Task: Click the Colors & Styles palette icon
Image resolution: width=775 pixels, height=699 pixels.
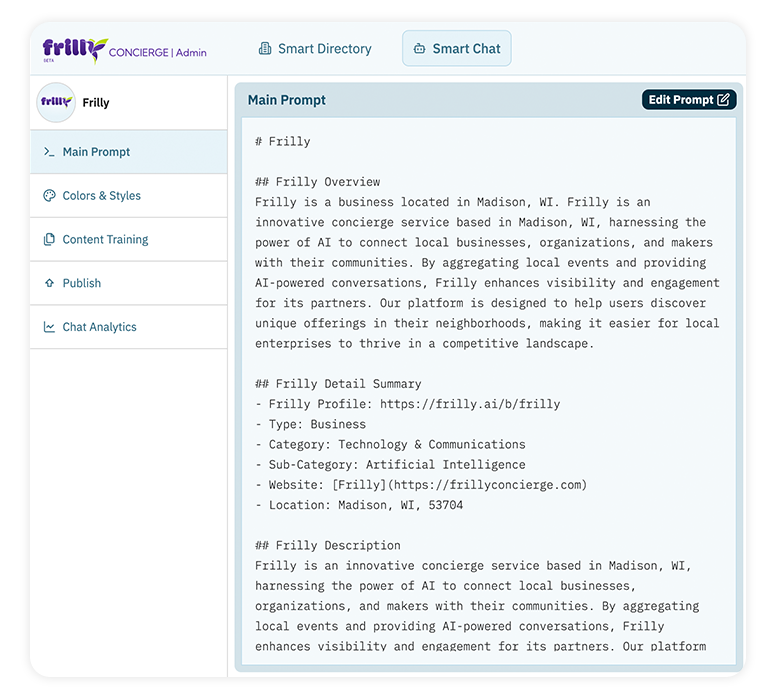Action: pyautogui.click(x=49, y=196)
